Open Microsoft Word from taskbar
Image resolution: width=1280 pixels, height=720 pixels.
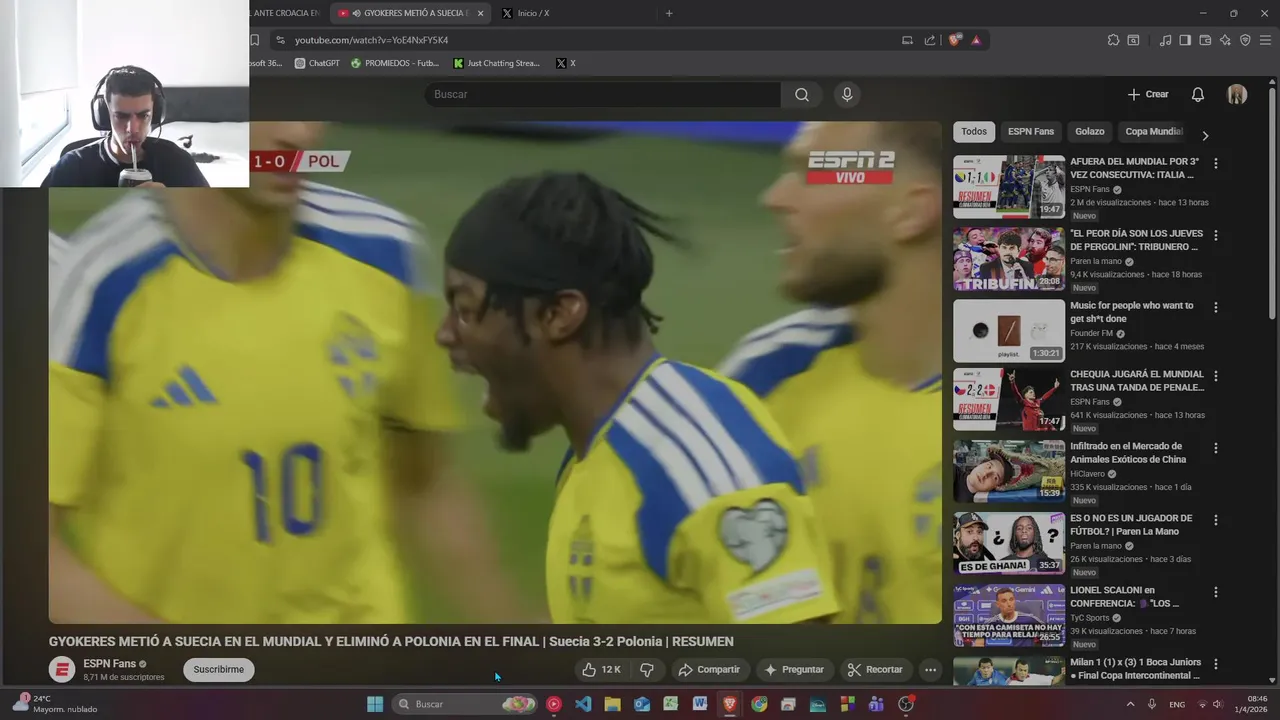700,704
